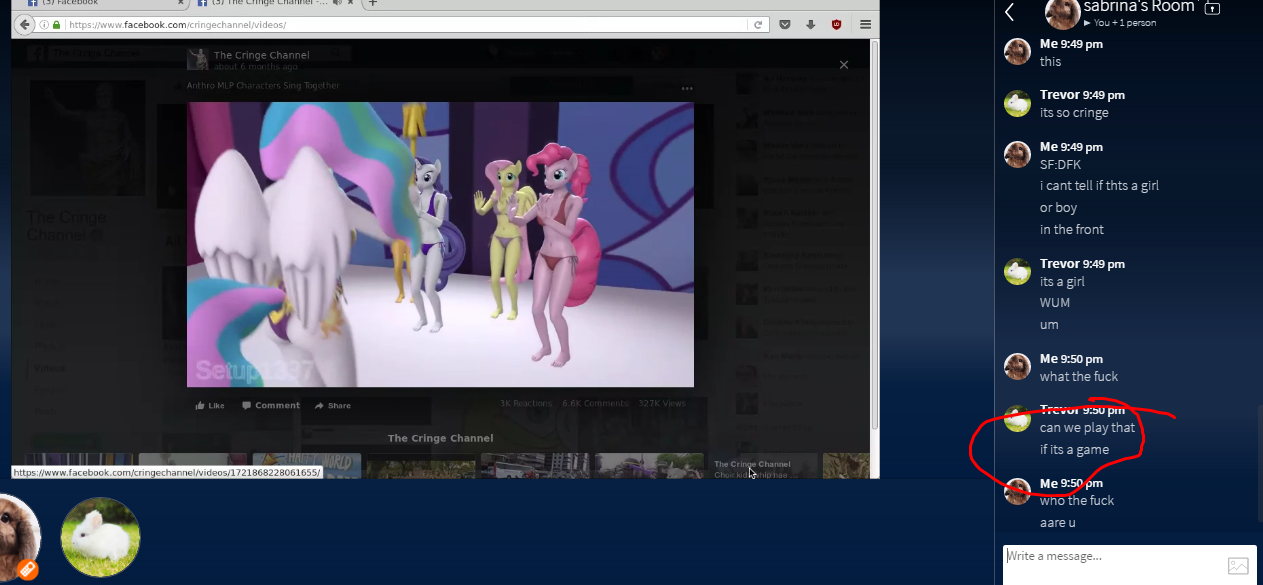Expand the You + 1 person list
1263x585 pixels.
click(x=1120, y=23)
